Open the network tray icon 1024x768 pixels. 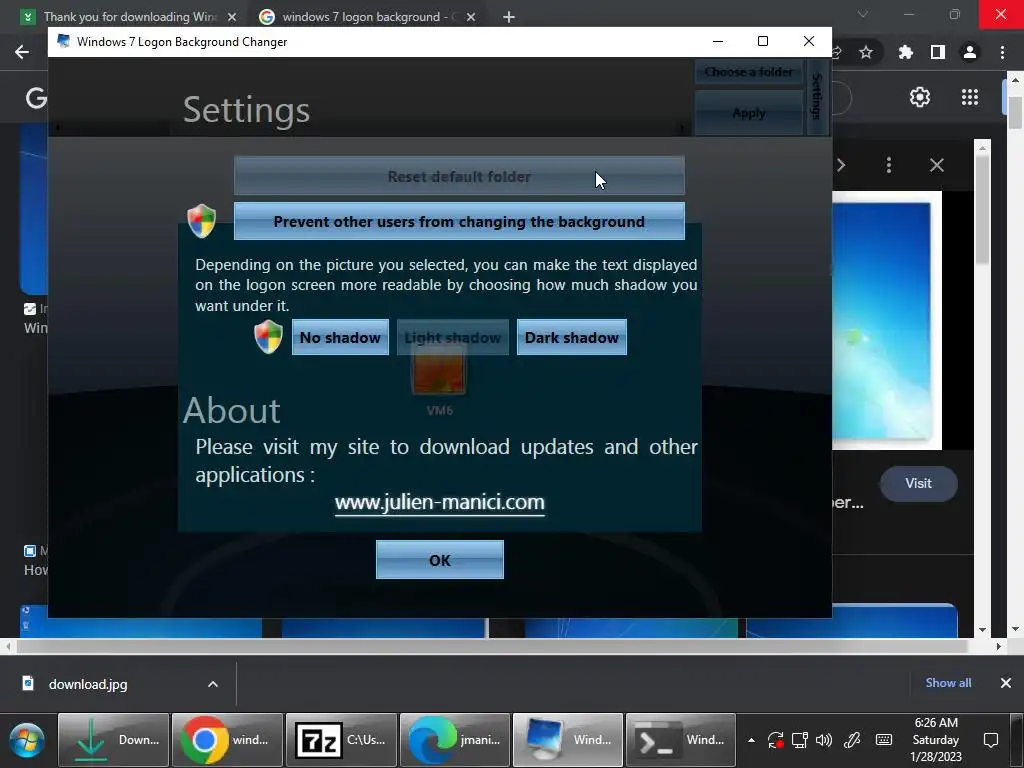(800, 740)
